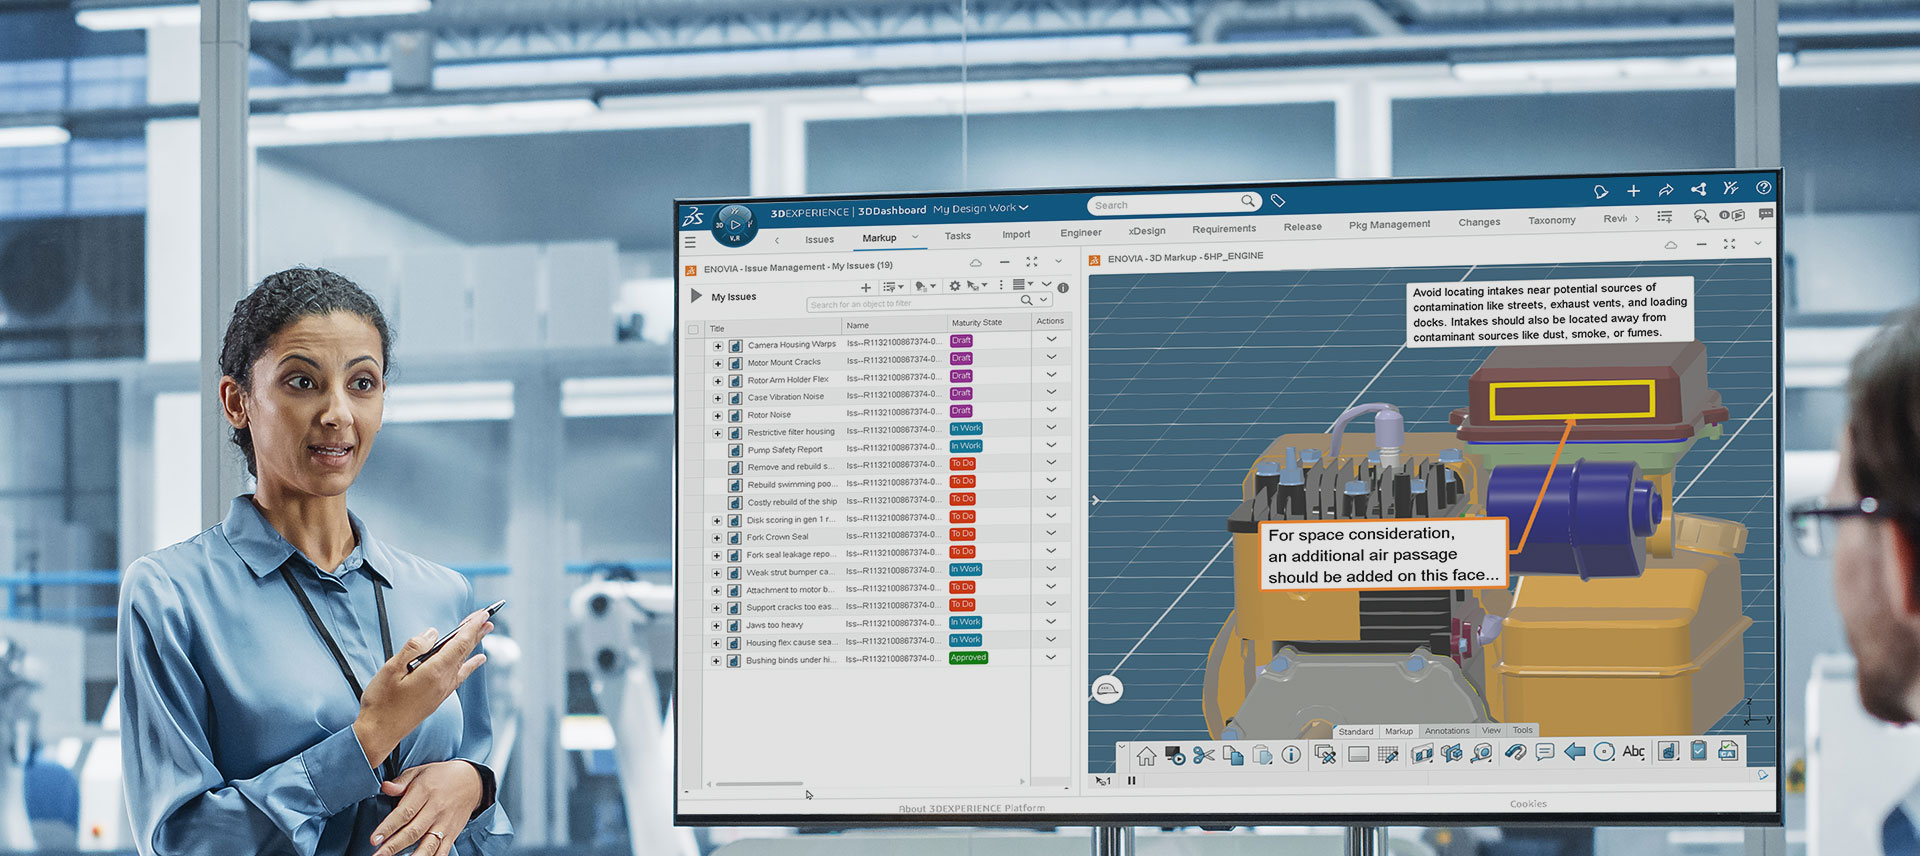
Task: Select the scissors Cut tool
Action: tap(1204, 755)
